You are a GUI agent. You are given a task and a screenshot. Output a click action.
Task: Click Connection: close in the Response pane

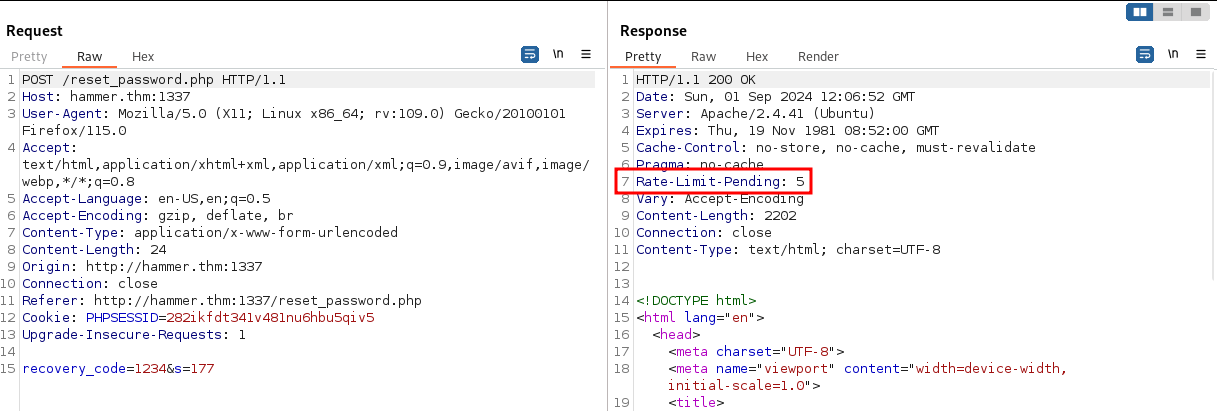(704, 233)
